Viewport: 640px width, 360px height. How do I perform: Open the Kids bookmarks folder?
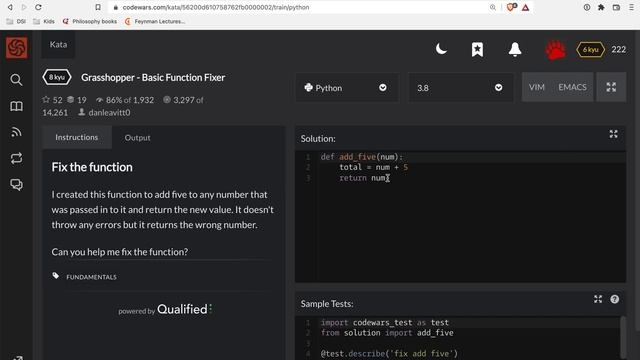click(x=44, y=21)
